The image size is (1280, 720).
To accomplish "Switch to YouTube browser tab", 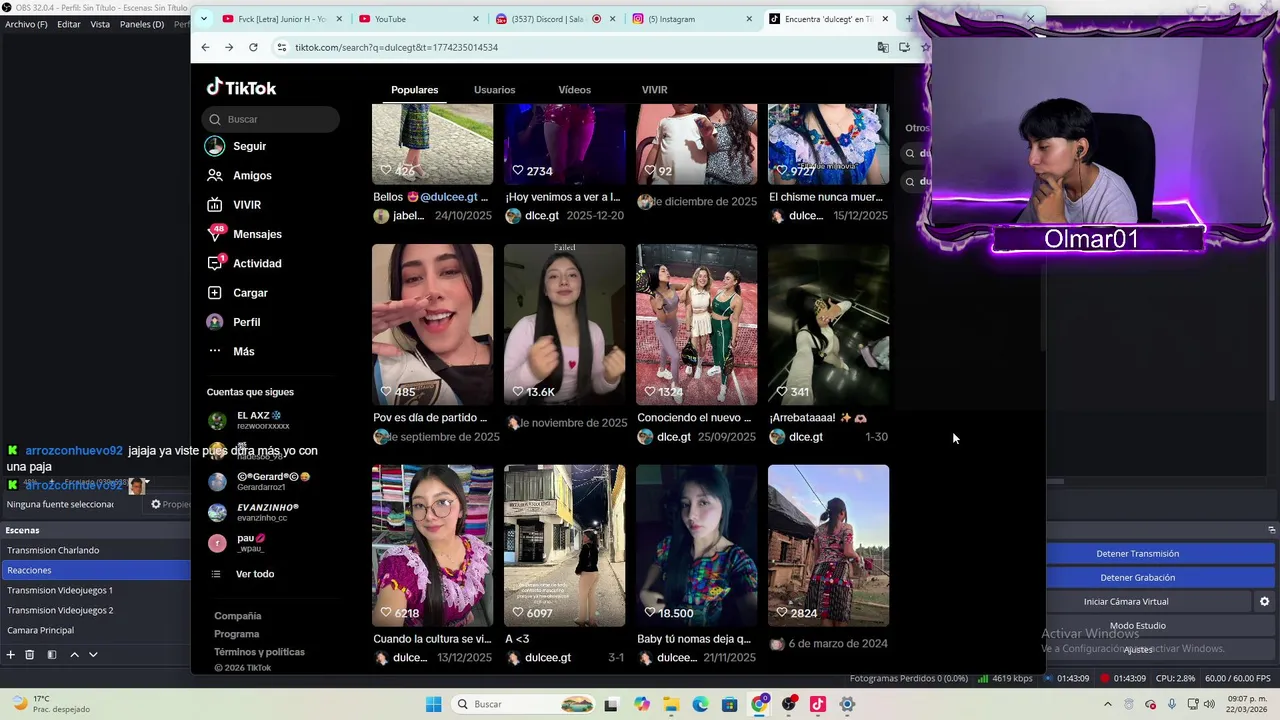I will point(419,19).
